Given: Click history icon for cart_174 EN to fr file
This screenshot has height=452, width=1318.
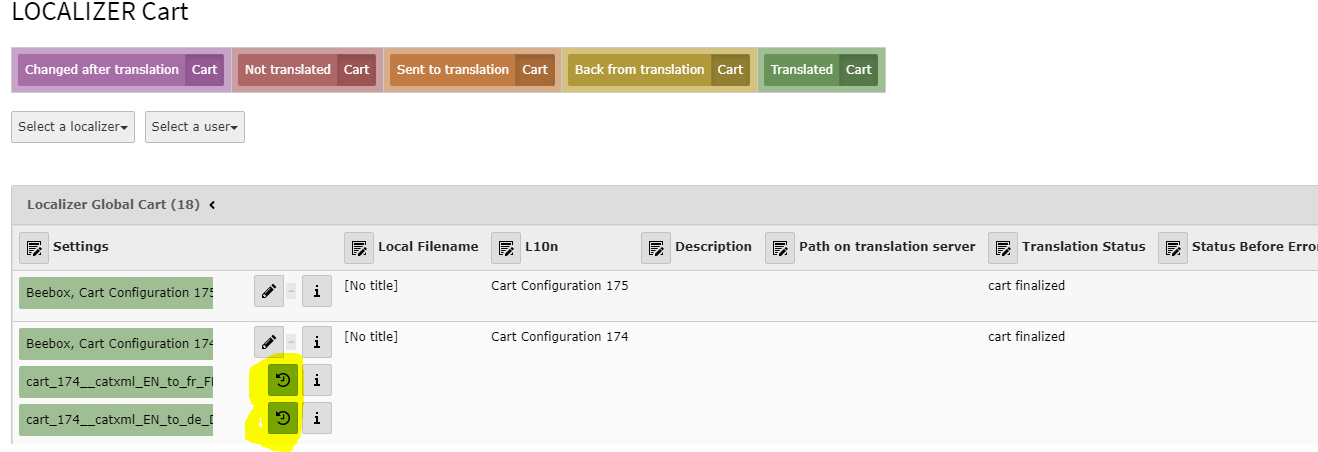Looking at the screenshot, I should point(283,380).
